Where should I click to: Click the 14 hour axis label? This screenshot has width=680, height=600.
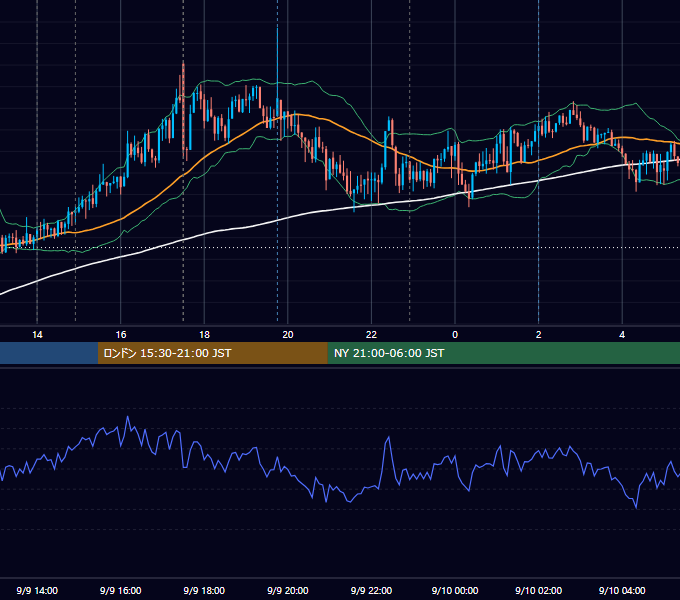pyautogui.click(x=37, y=335)
